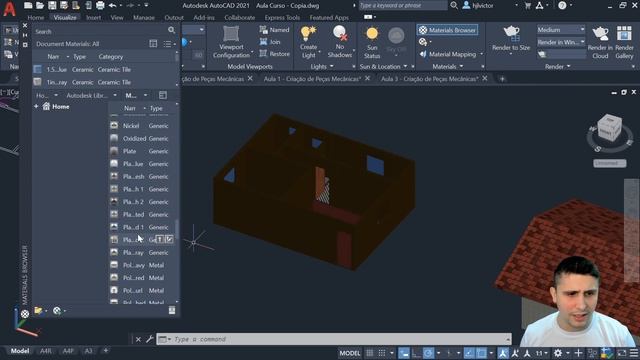Open the Express Tools ribbon tab
The height and width of the screenshot is (360, 640).
tap(282, 18)
